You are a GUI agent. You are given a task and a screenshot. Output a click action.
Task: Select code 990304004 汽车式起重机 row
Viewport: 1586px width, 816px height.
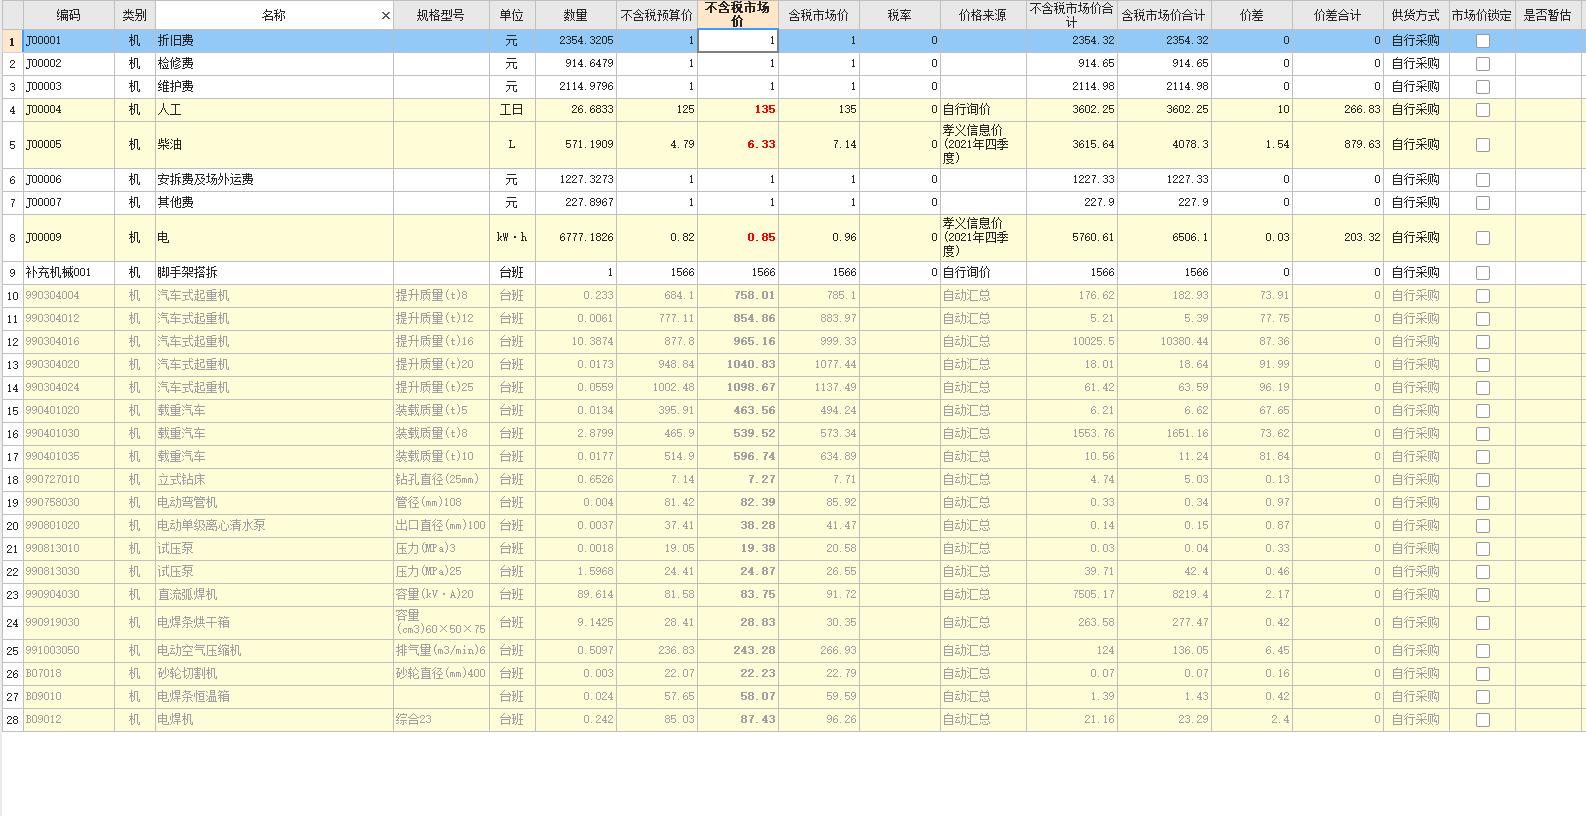click(x=69, y=296)
